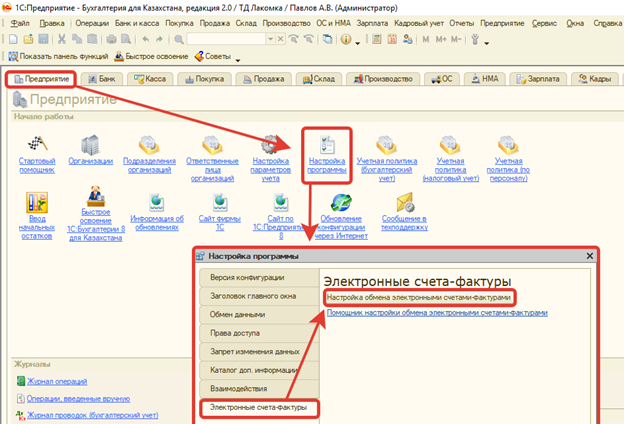
Task: Close the Настройка программы dialog
Action: point(590,256)
